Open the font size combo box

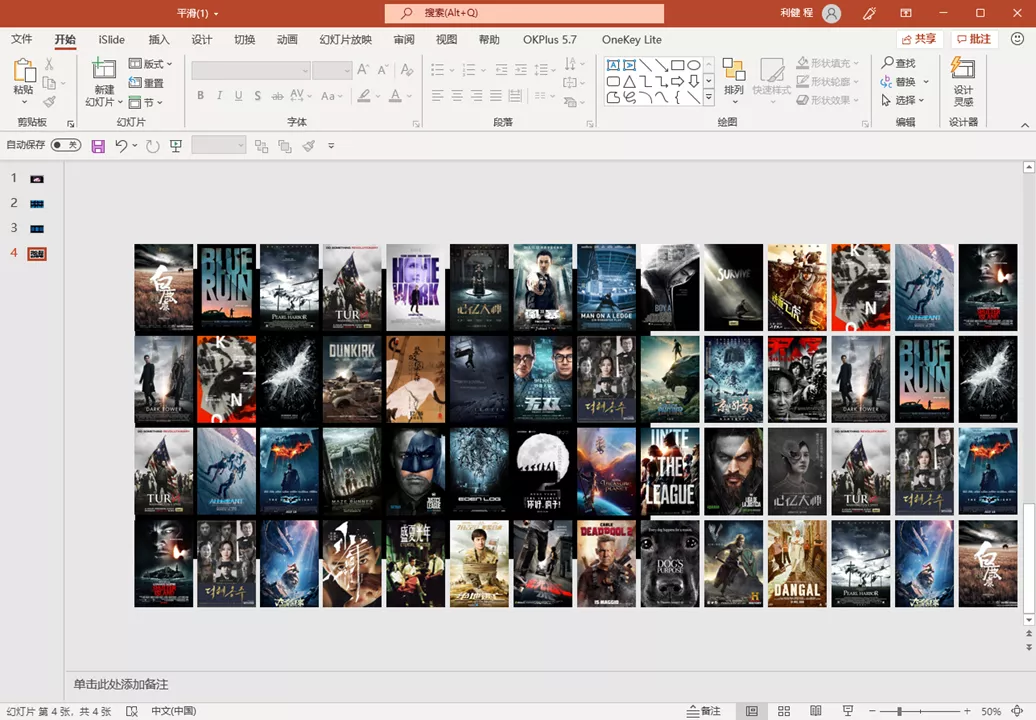[332, 70]
